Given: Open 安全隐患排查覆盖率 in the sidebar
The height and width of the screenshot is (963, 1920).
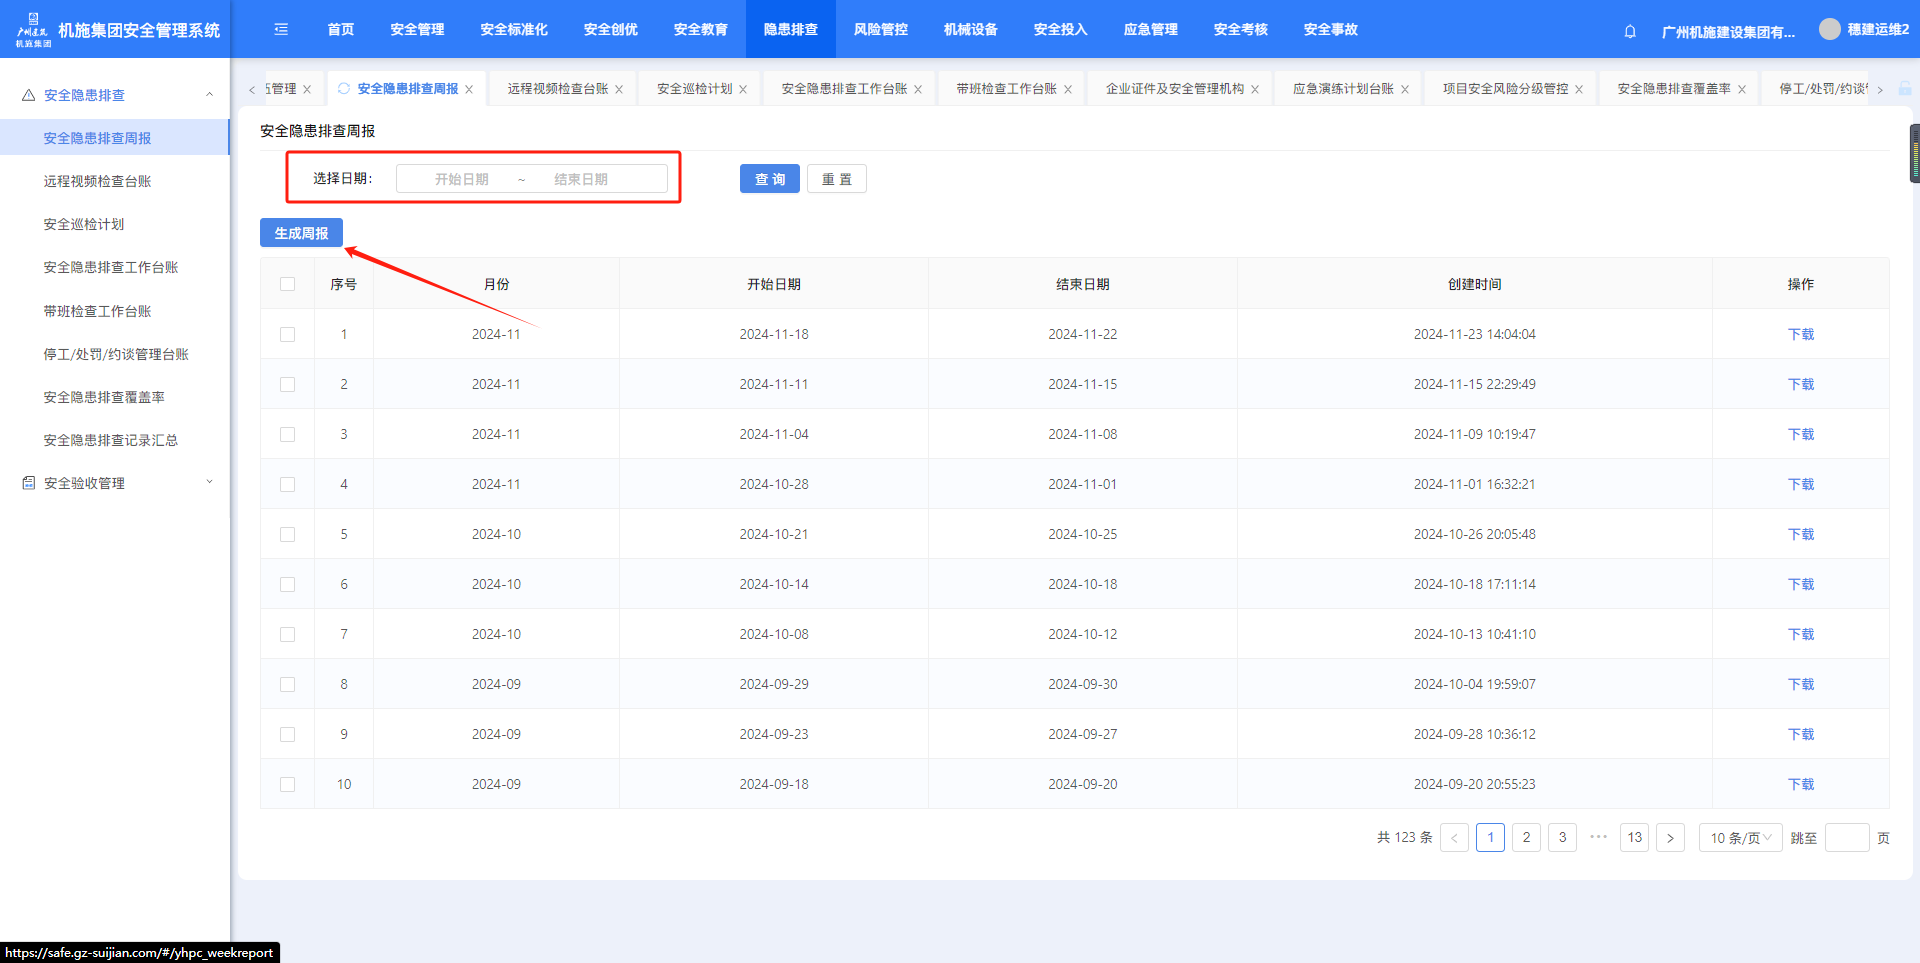Looking at the screenshot, I should (x=104, y=397).
